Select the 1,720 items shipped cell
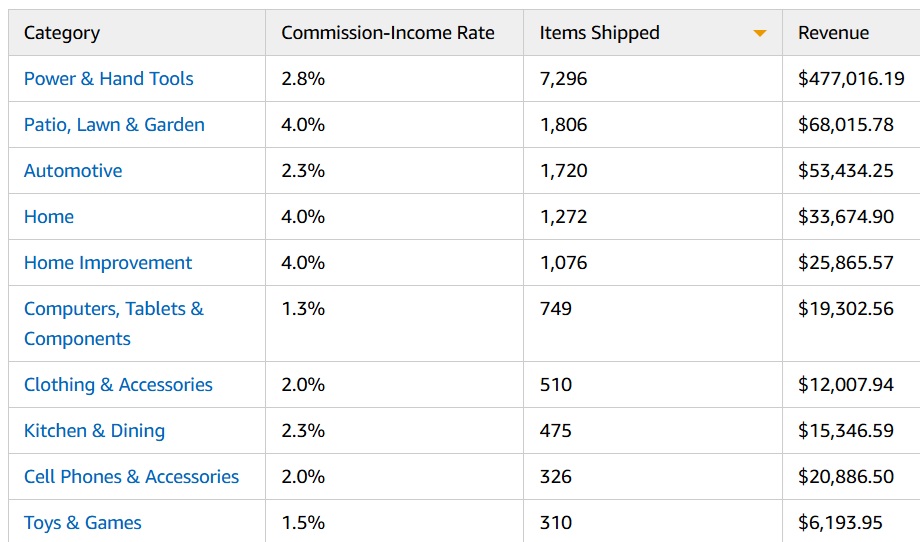Viewport: 920px width, 542px height. point(564,171)
